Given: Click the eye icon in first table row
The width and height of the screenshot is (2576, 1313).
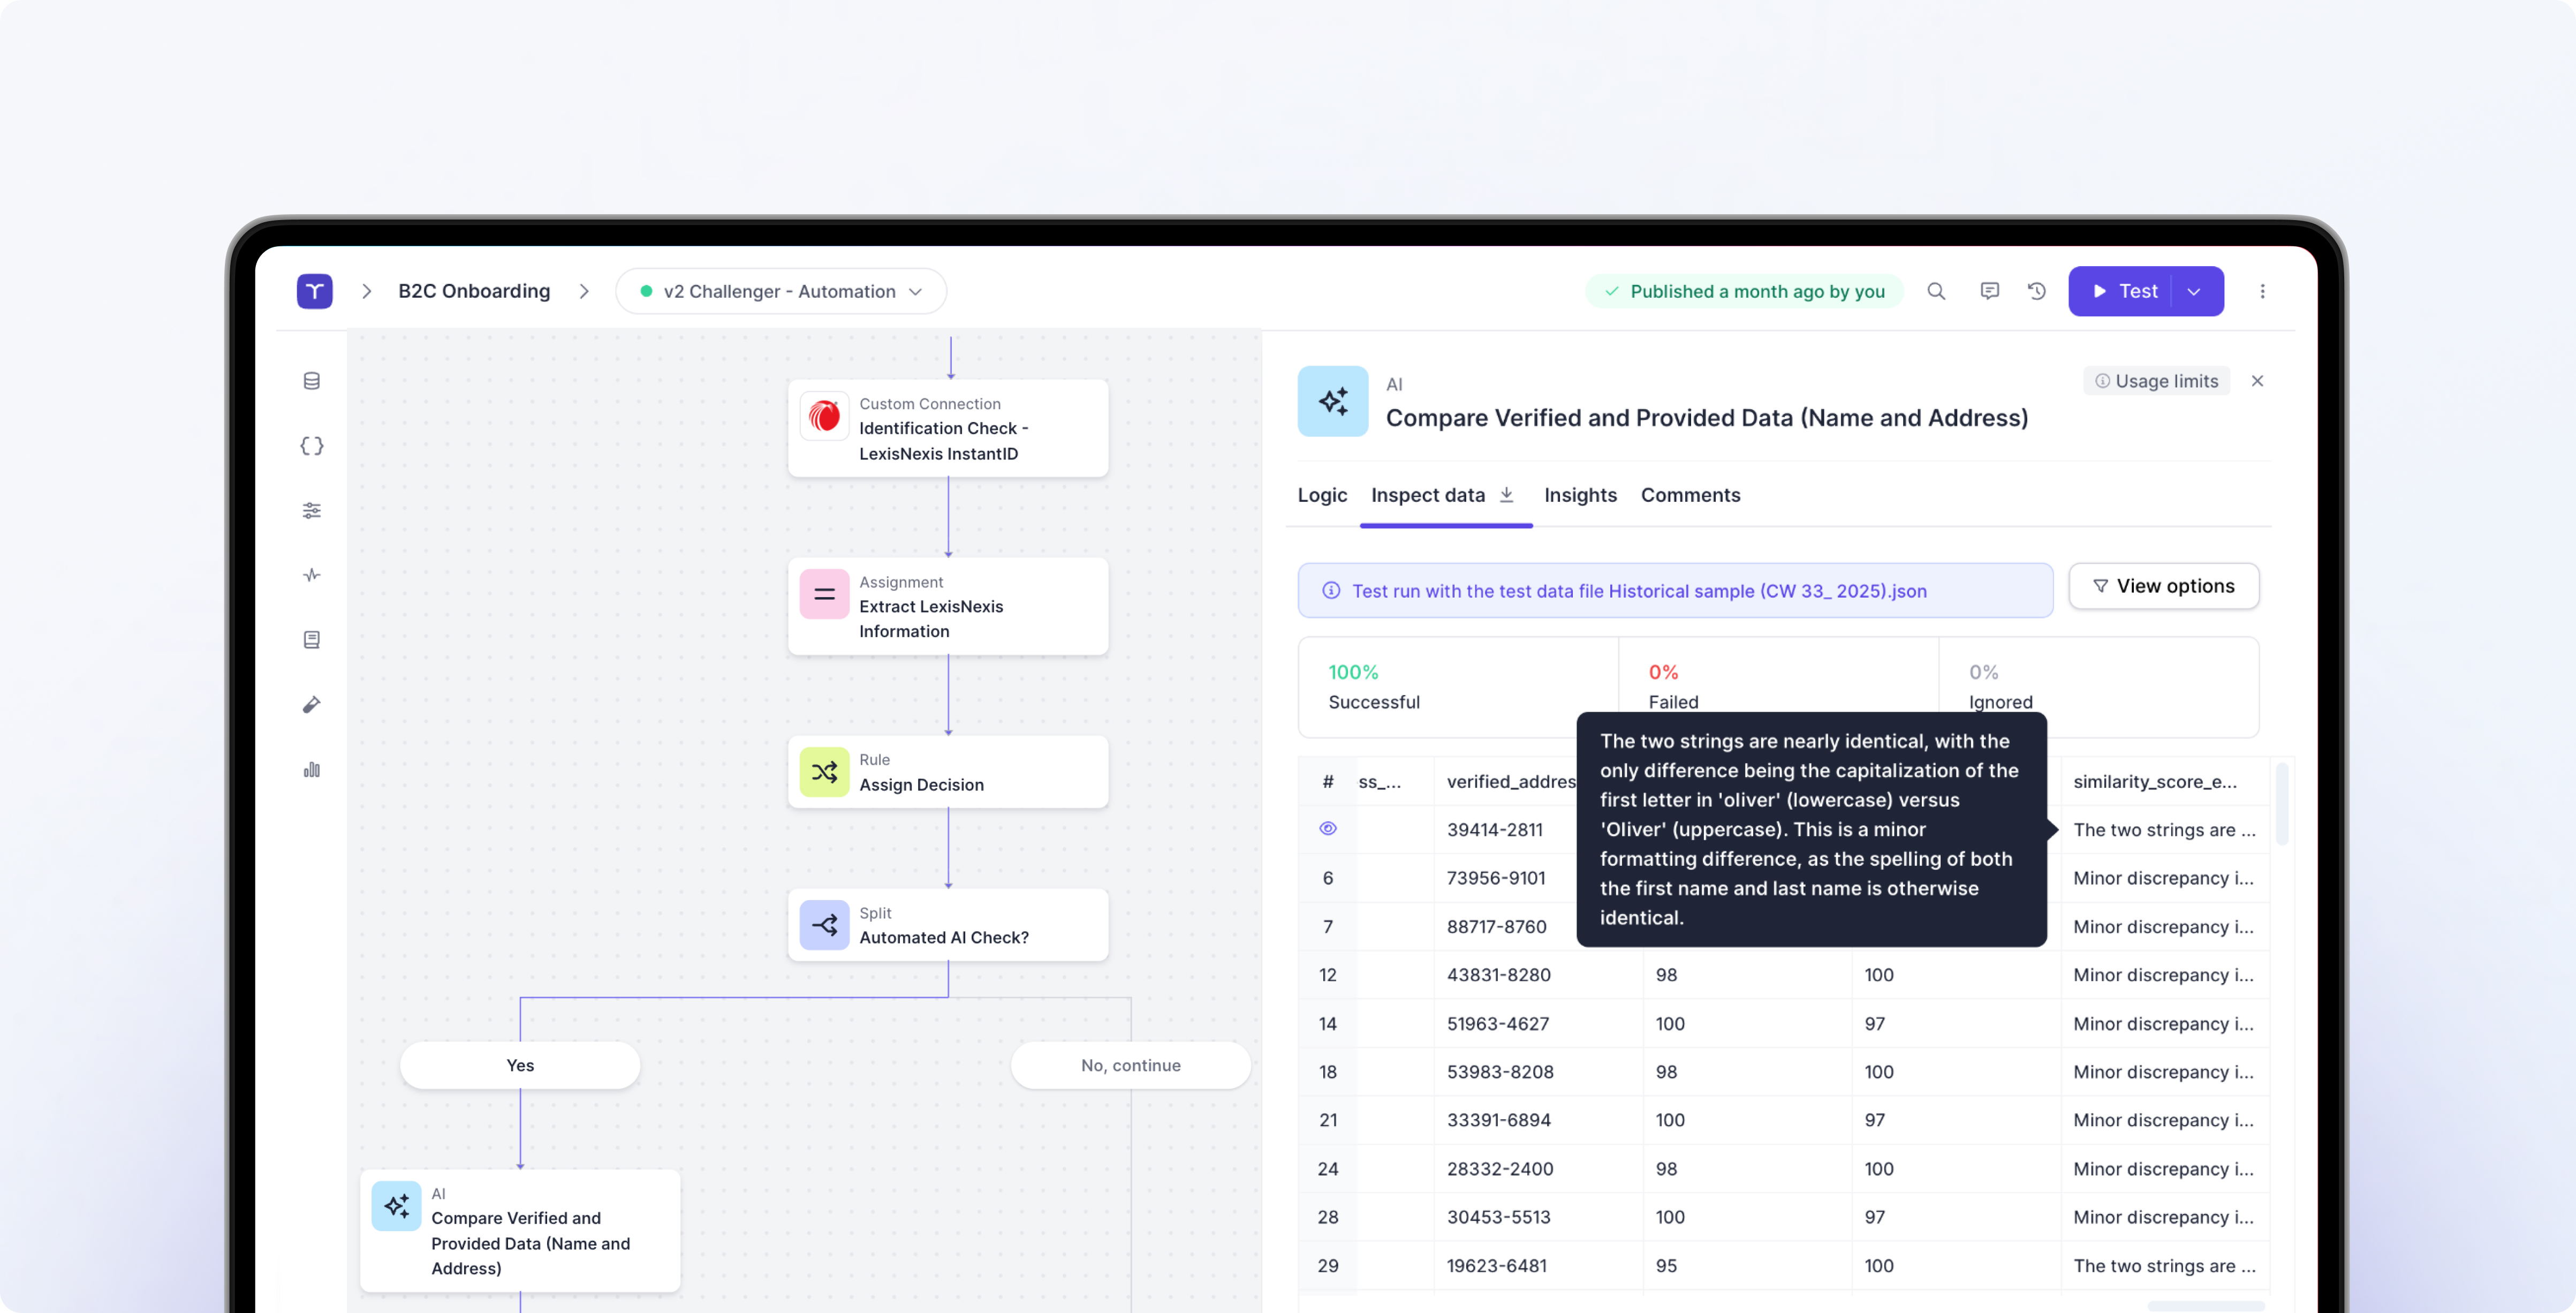Looking at the screenshot, I should point(1328,829).
